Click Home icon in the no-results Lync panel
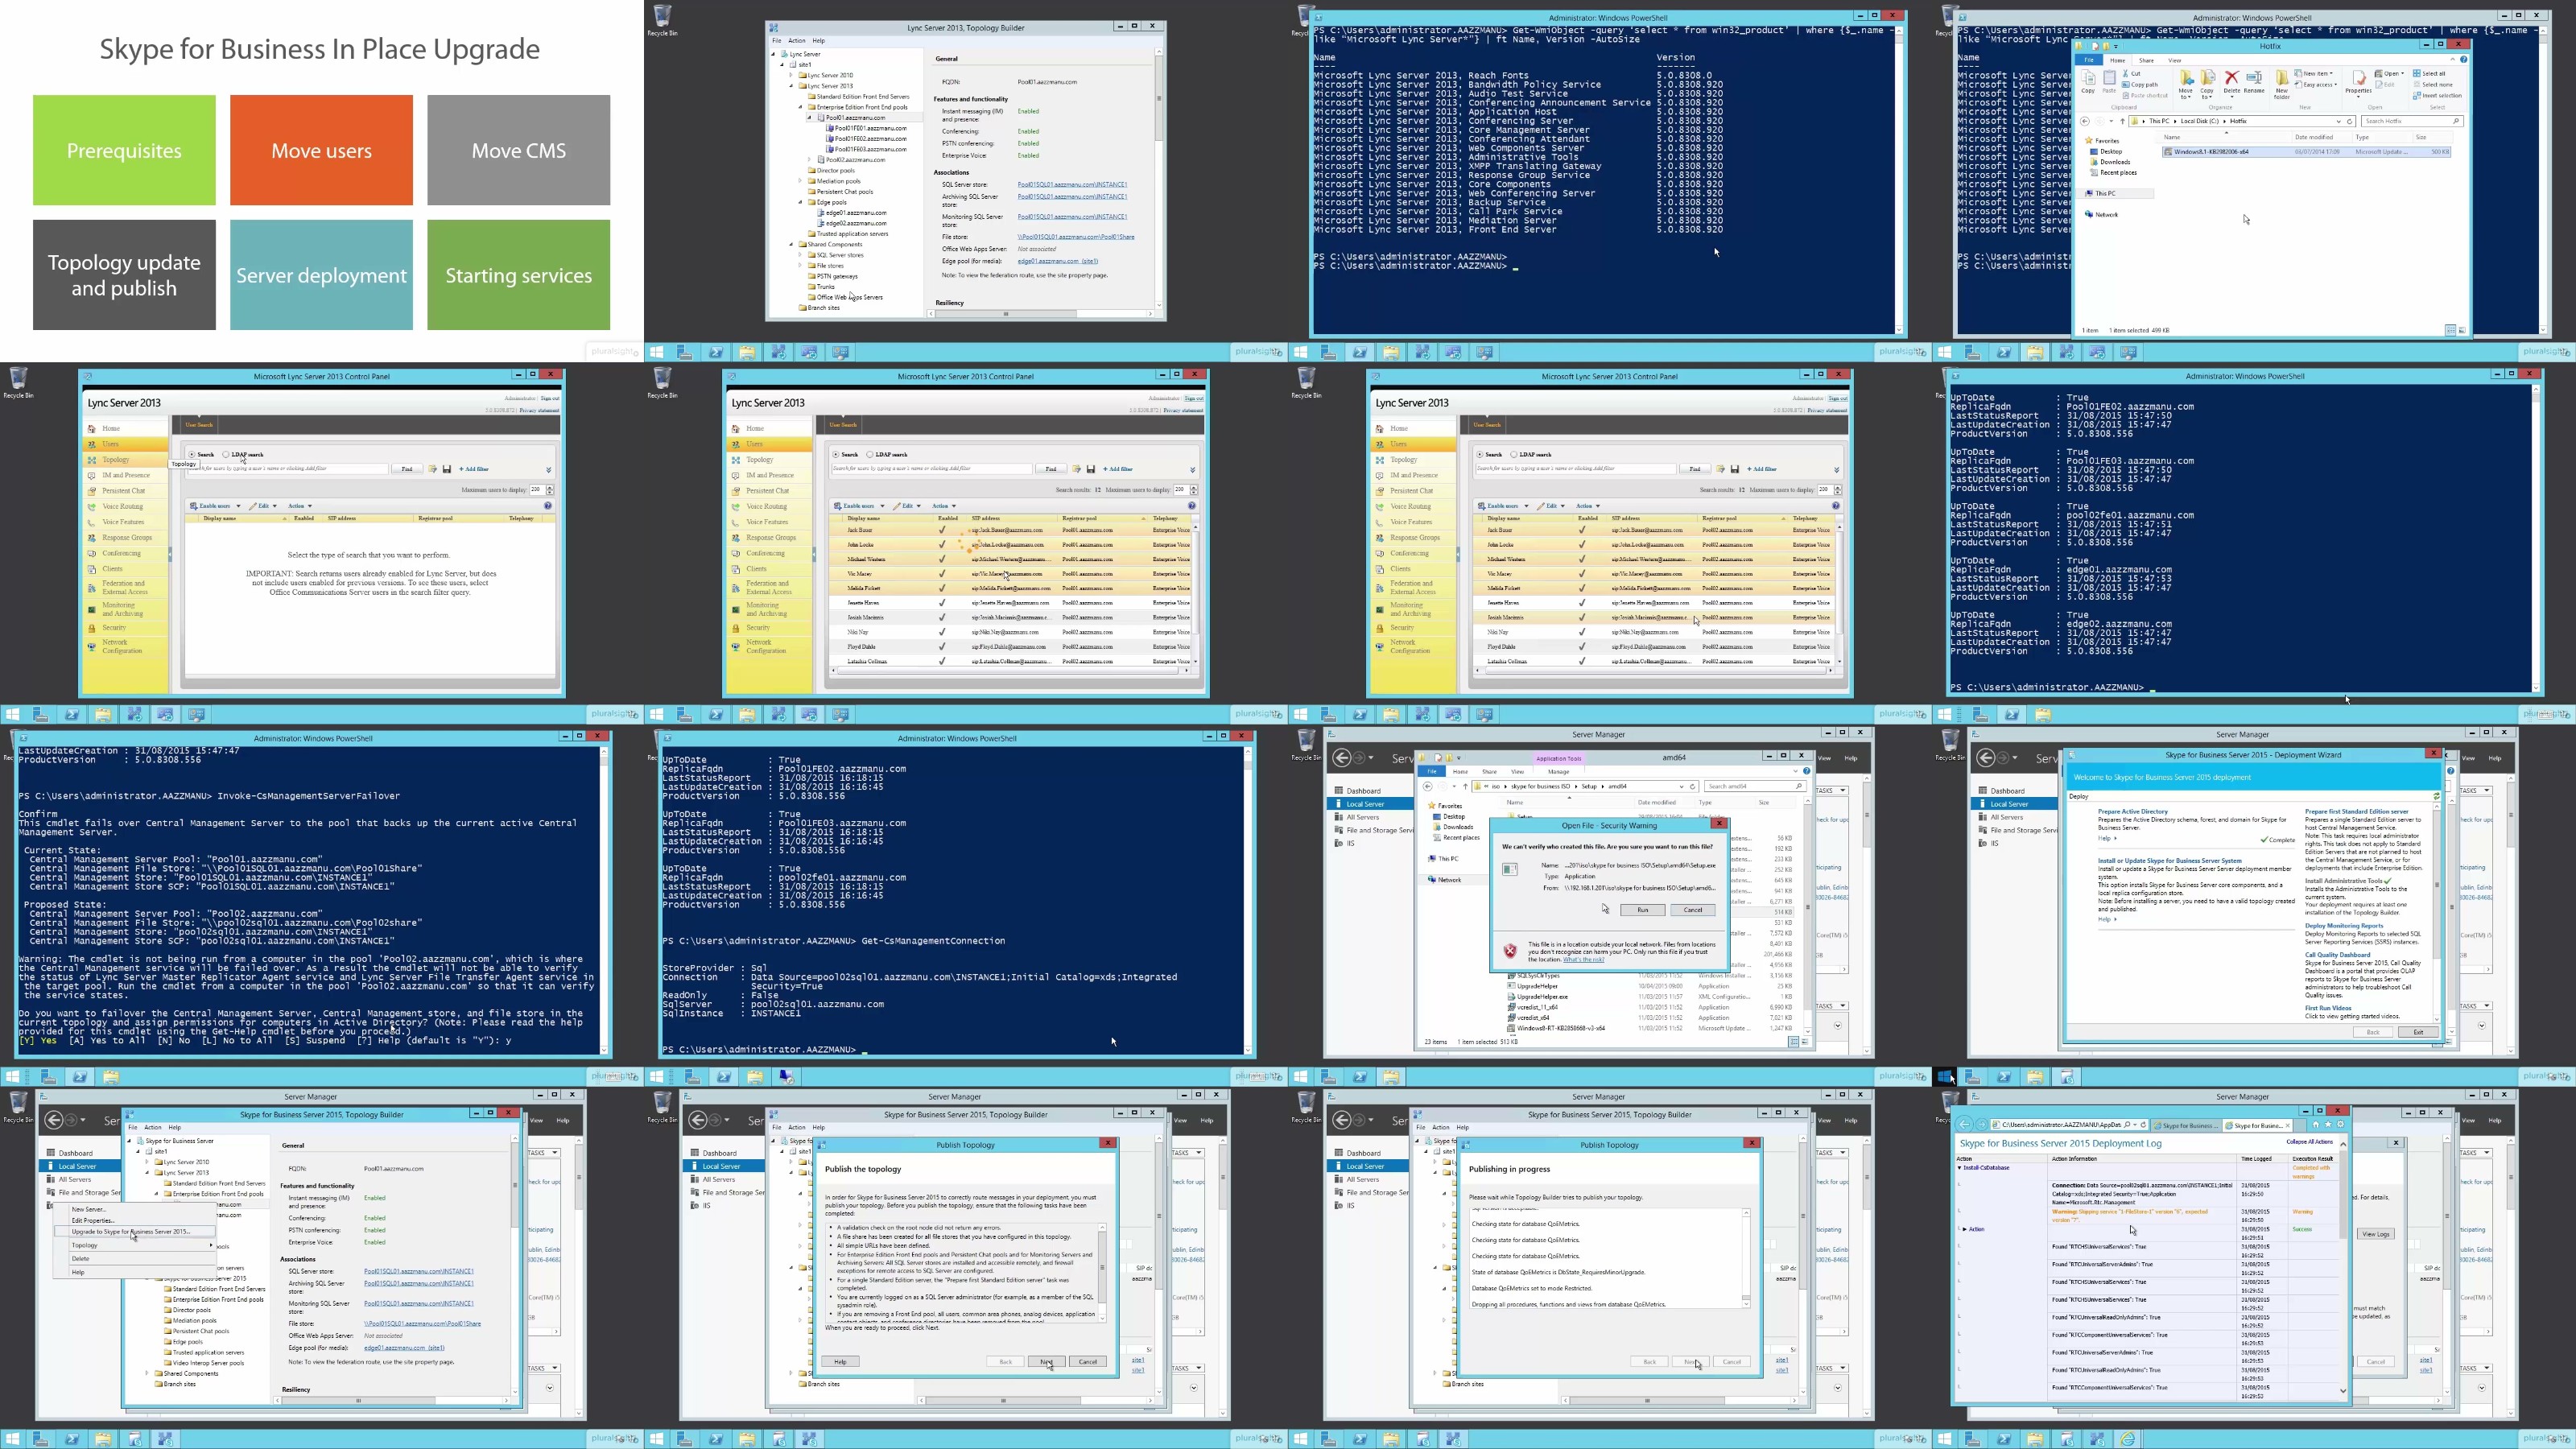 point(92,428)
